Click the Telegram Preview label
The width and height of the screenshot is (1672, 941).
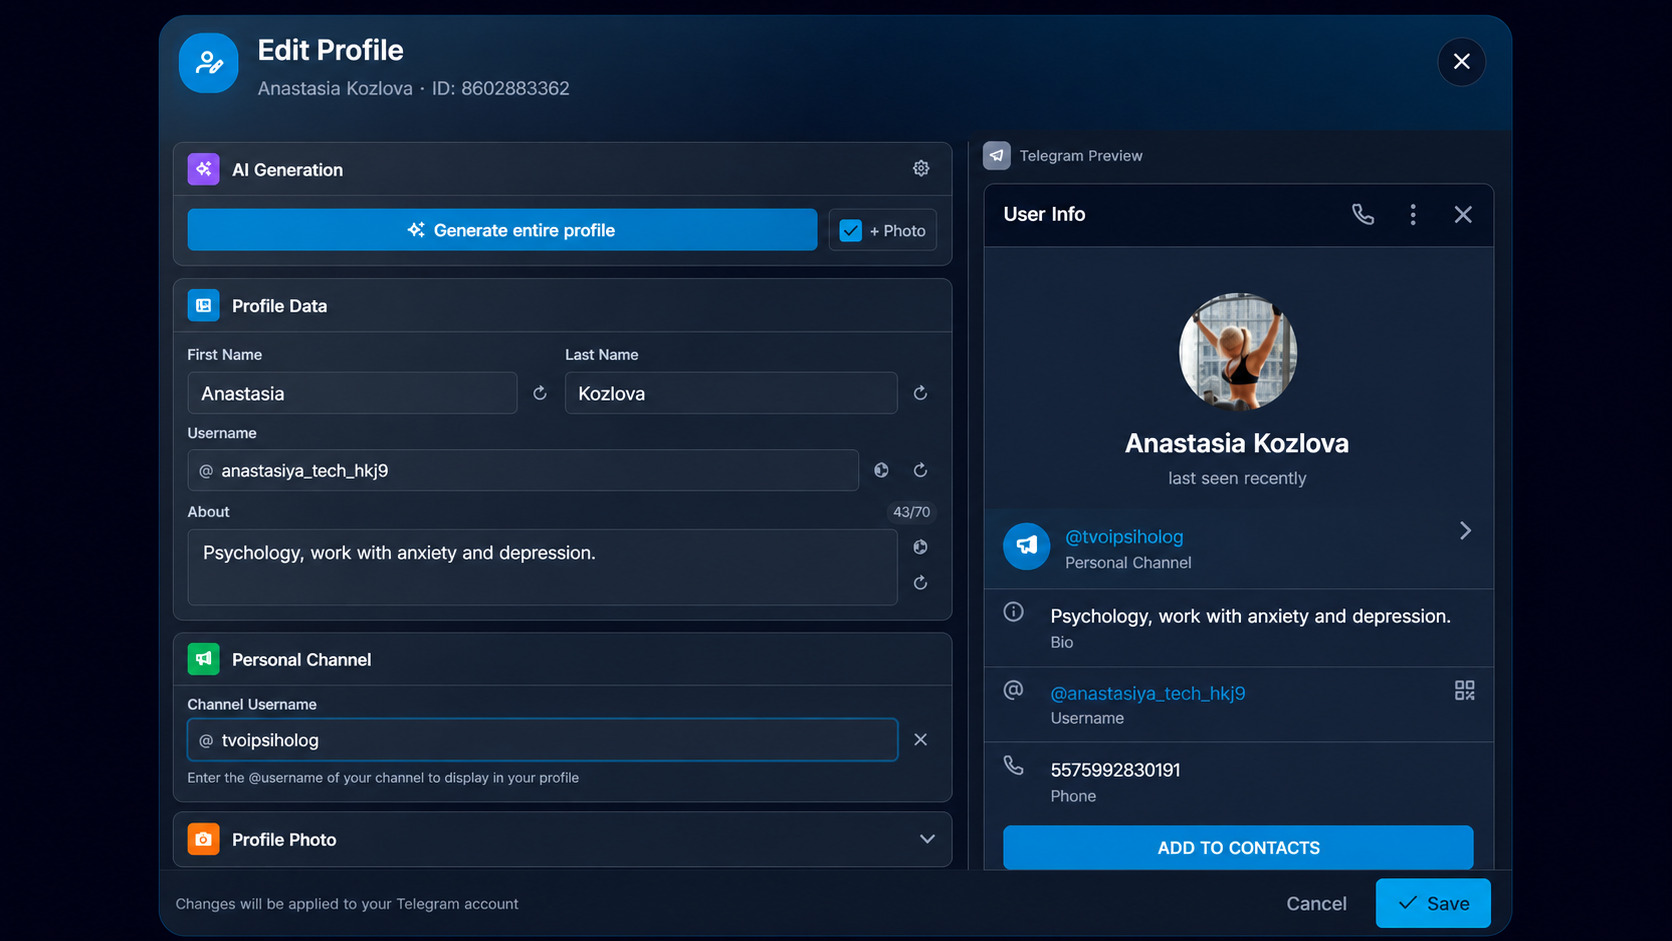[1081, 156]
